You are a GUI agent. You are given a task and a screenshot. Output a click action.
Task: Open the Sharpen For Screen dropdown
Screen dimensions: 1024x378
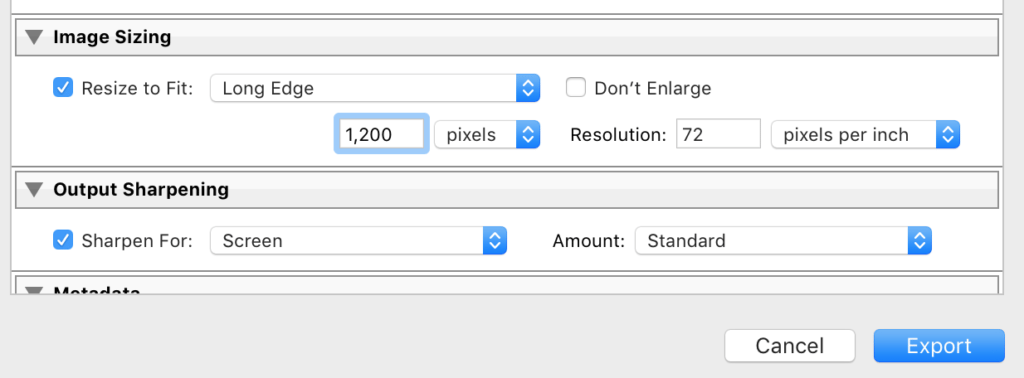[x=359, y=241]
